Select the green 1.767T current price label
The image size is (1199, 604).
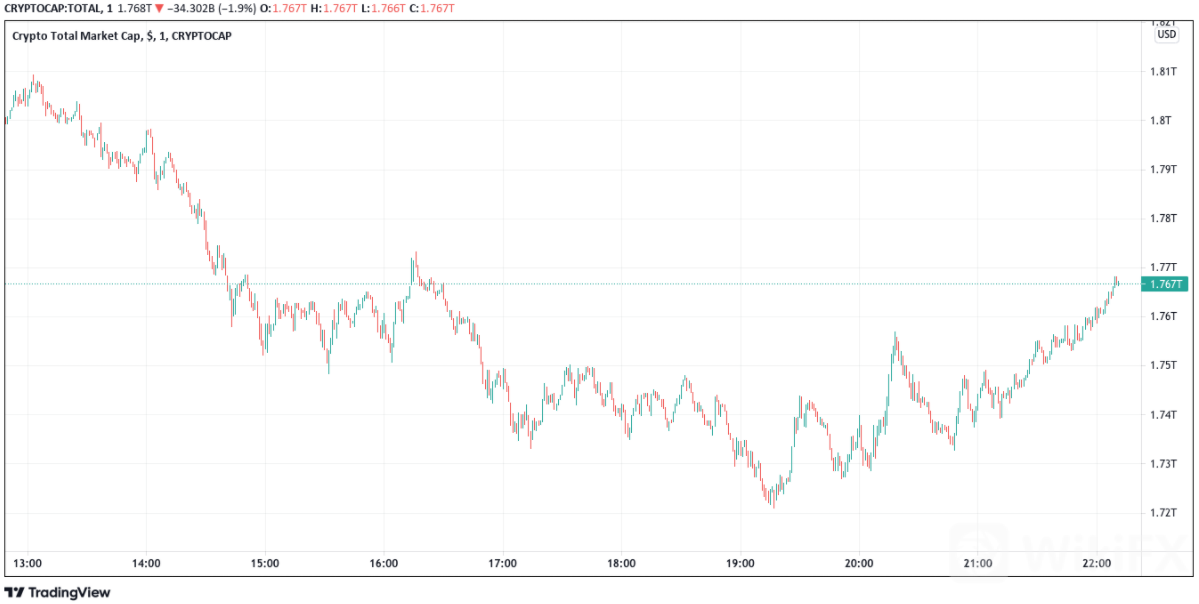pyautogui.click(x=1164, y=284)
